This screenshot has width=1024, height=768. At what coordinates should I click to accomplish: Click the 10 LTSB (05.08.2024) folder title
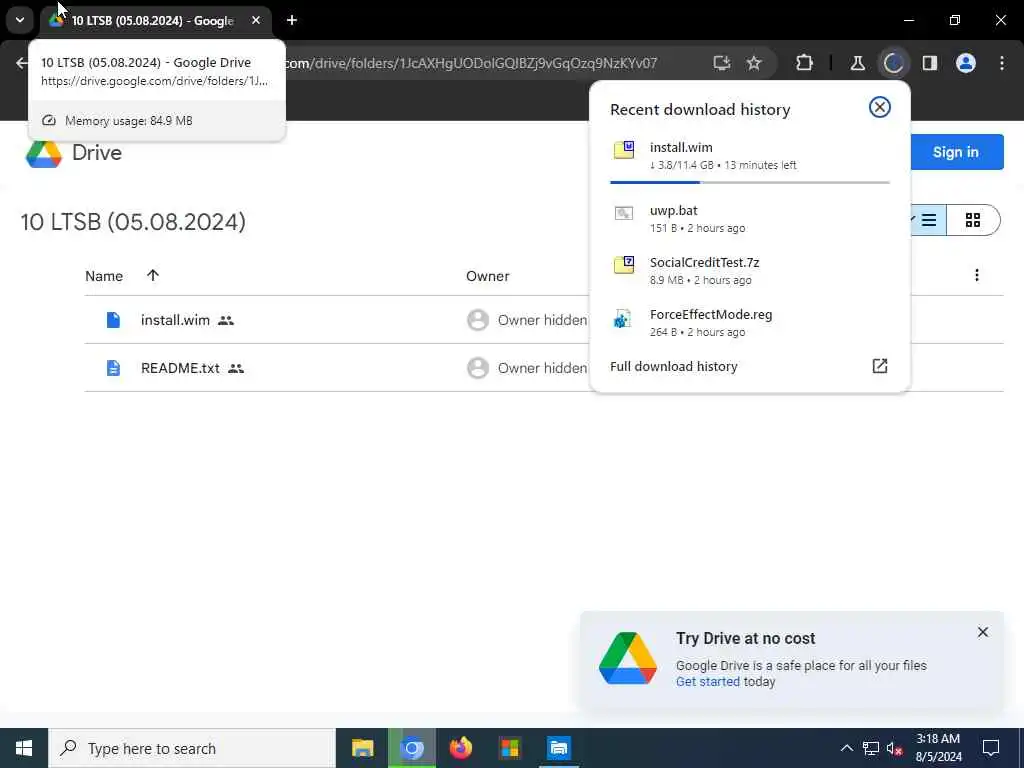(x=133, y=222)
